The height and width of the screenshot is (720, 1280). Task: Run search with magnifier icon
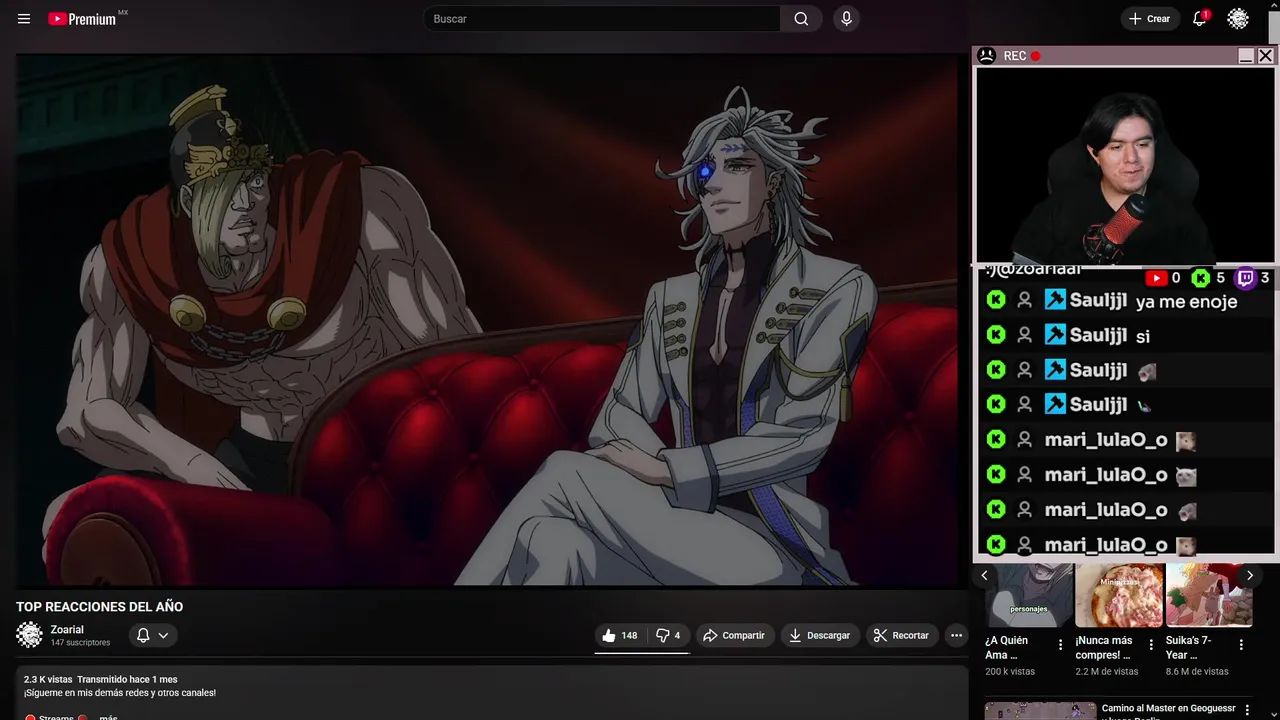tap(801, 19)
